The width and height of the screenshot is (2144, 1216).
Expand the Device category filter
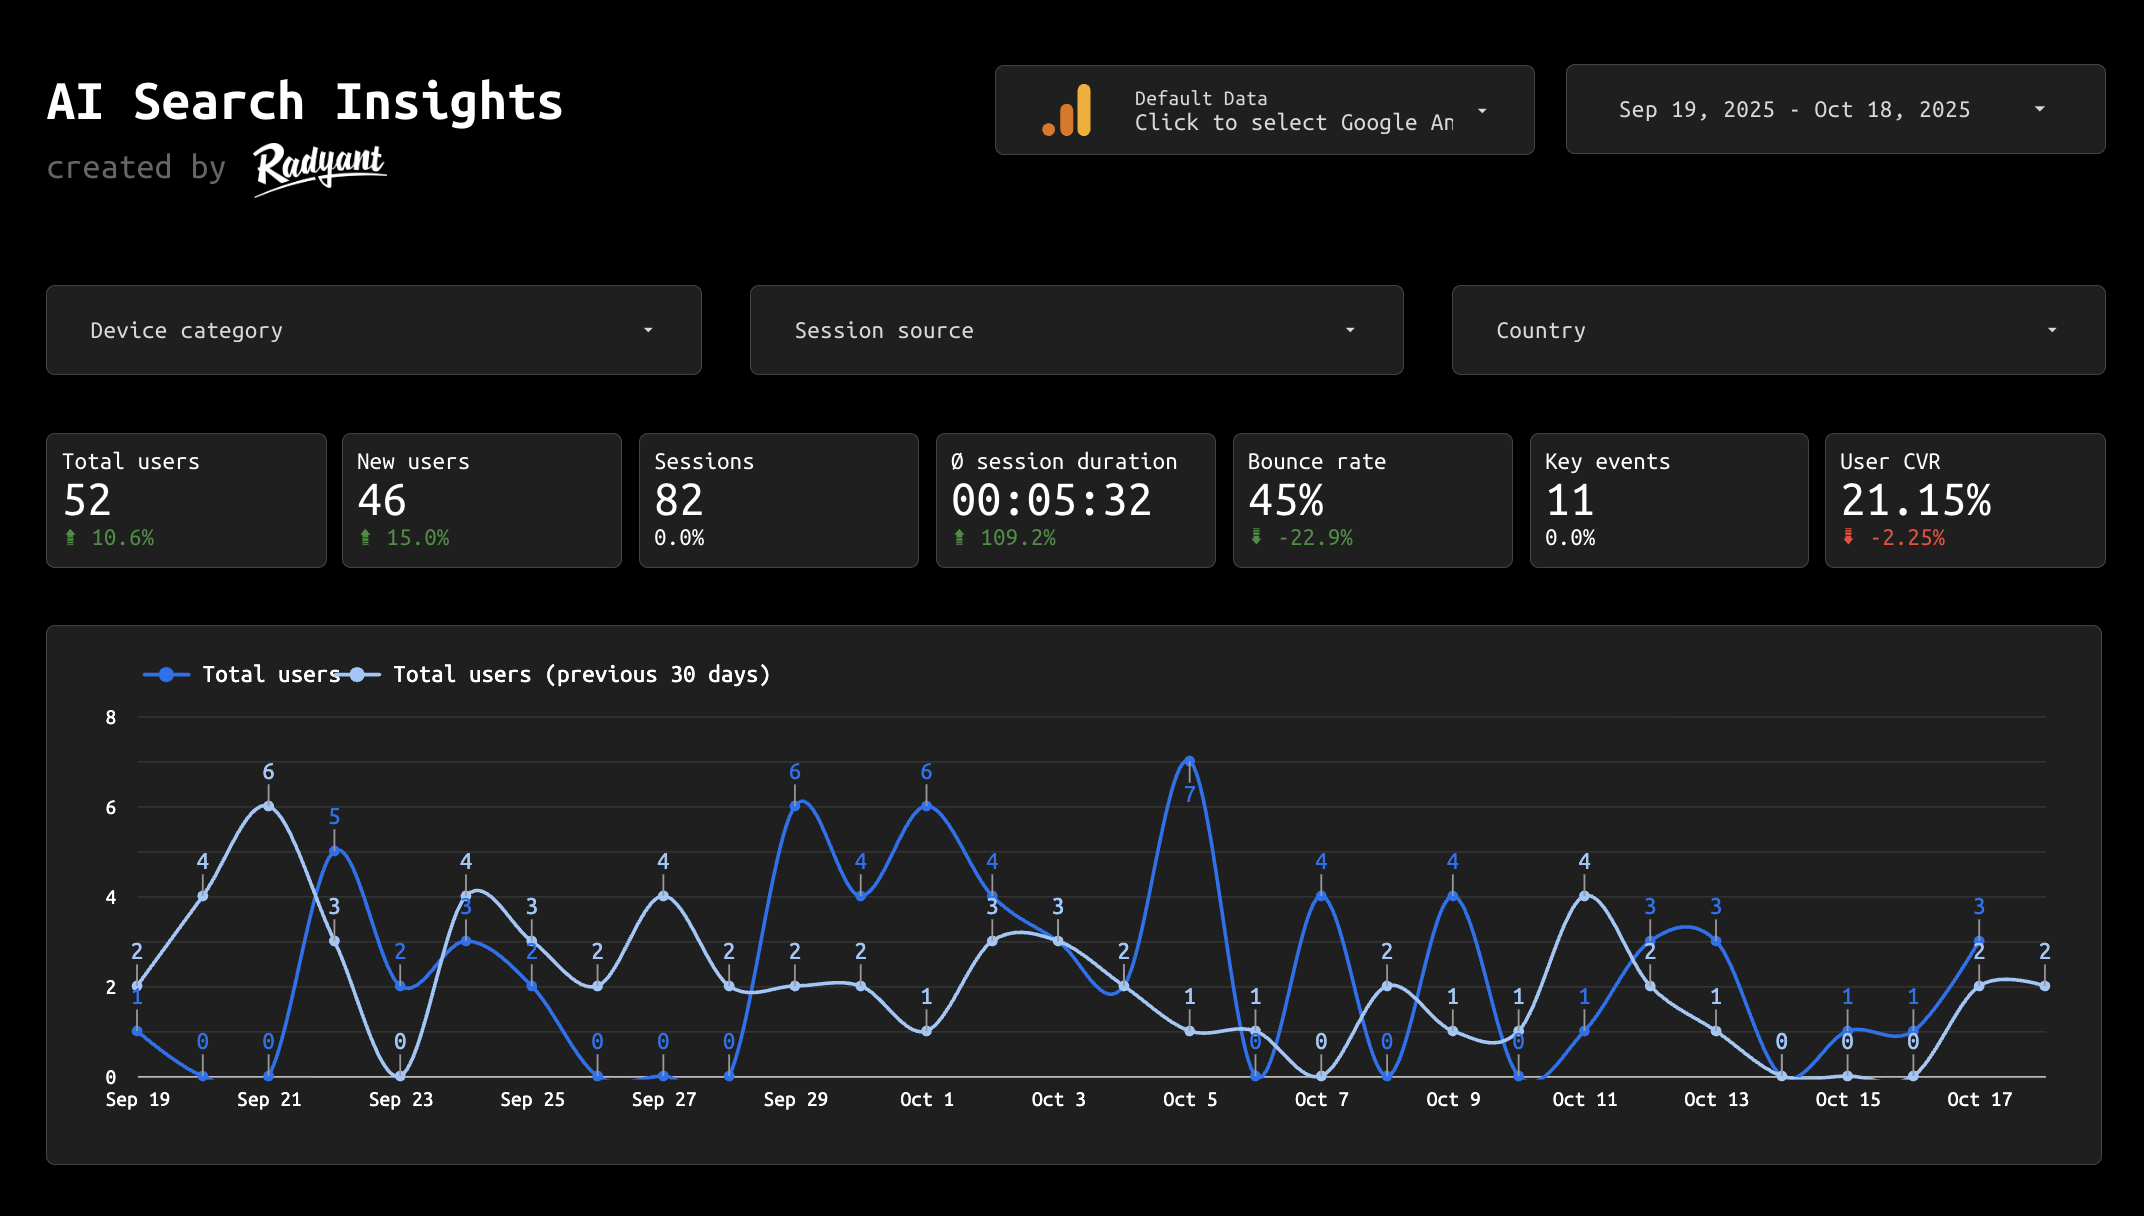(374, 330)
